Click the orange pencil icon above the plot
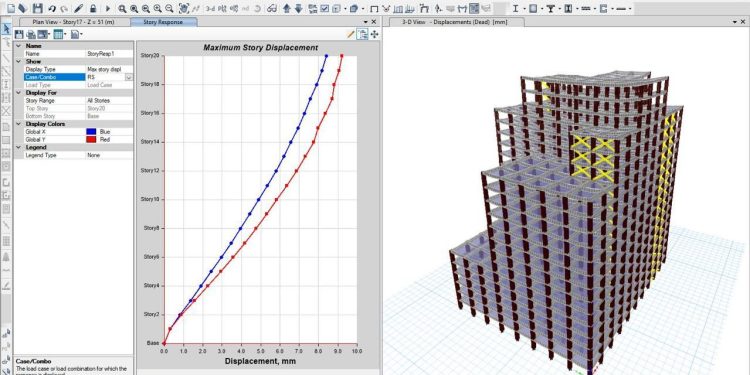This screenshot has height=375, width=750. [x=351, y=34]
